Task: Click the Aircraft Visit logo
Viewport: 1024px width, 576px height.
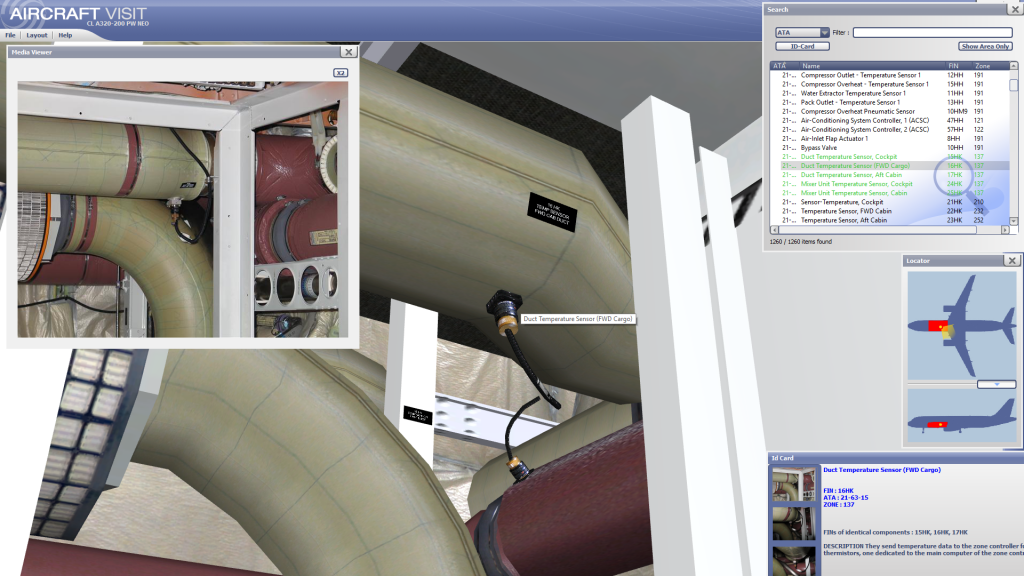Action: (78, 14)
